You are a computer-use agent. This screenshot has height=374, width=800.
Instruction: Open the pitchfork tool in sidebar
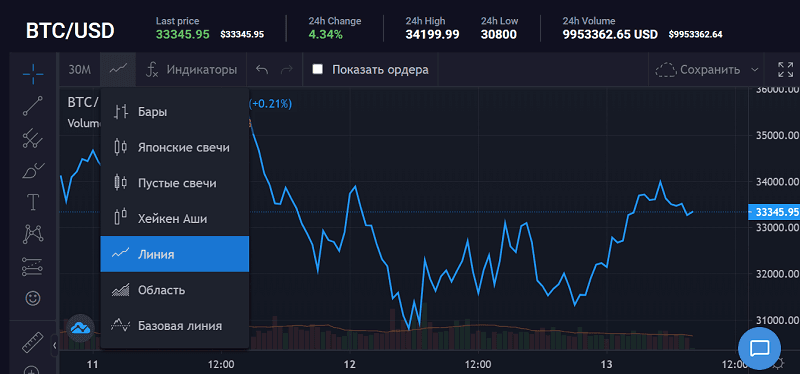click(x=33, y=138)
